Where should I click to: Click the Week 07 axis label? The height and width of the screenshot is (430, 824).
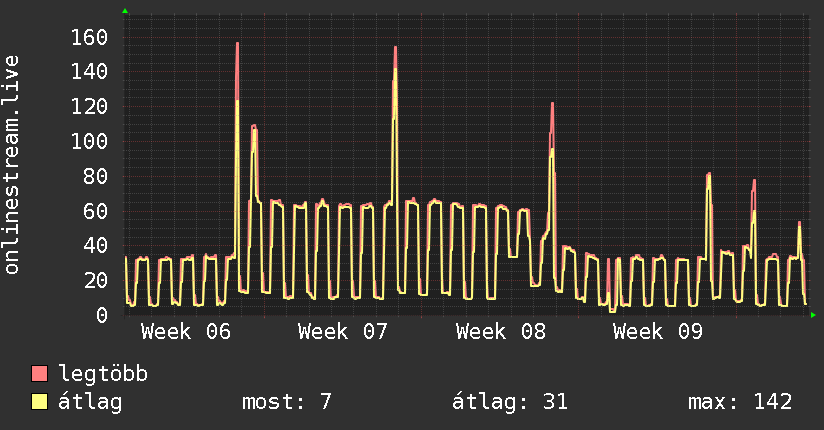point(343,332)
